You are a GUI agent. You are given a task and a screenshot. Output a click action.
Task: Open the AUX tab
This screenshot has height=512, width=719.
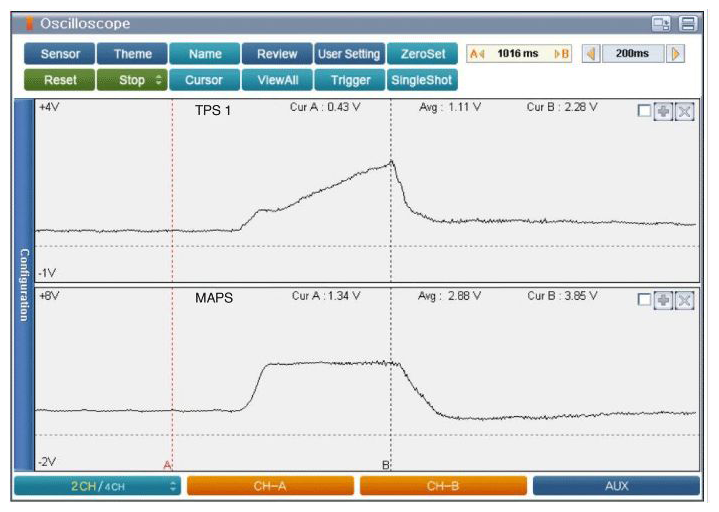pyautogui.click(x=616, y=486)
